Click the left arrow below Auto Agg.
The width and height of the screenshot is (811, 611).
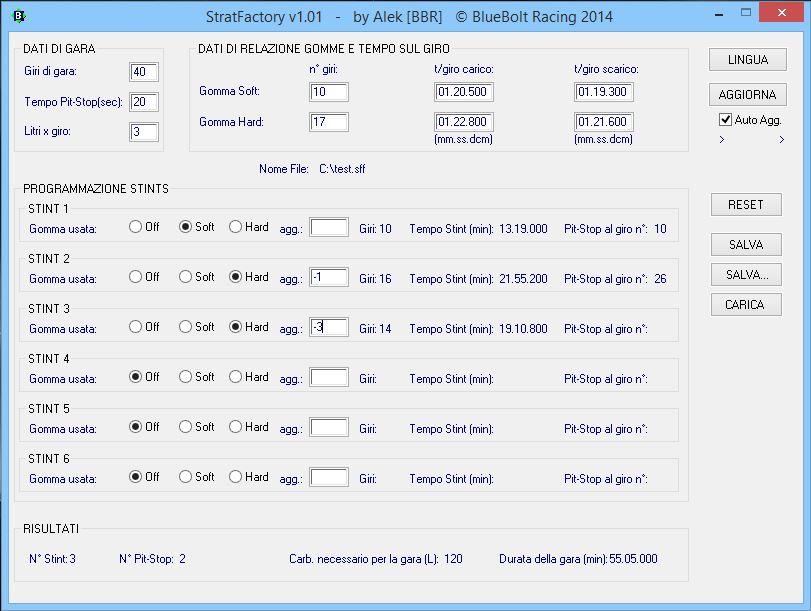click(x=722, y=140)
